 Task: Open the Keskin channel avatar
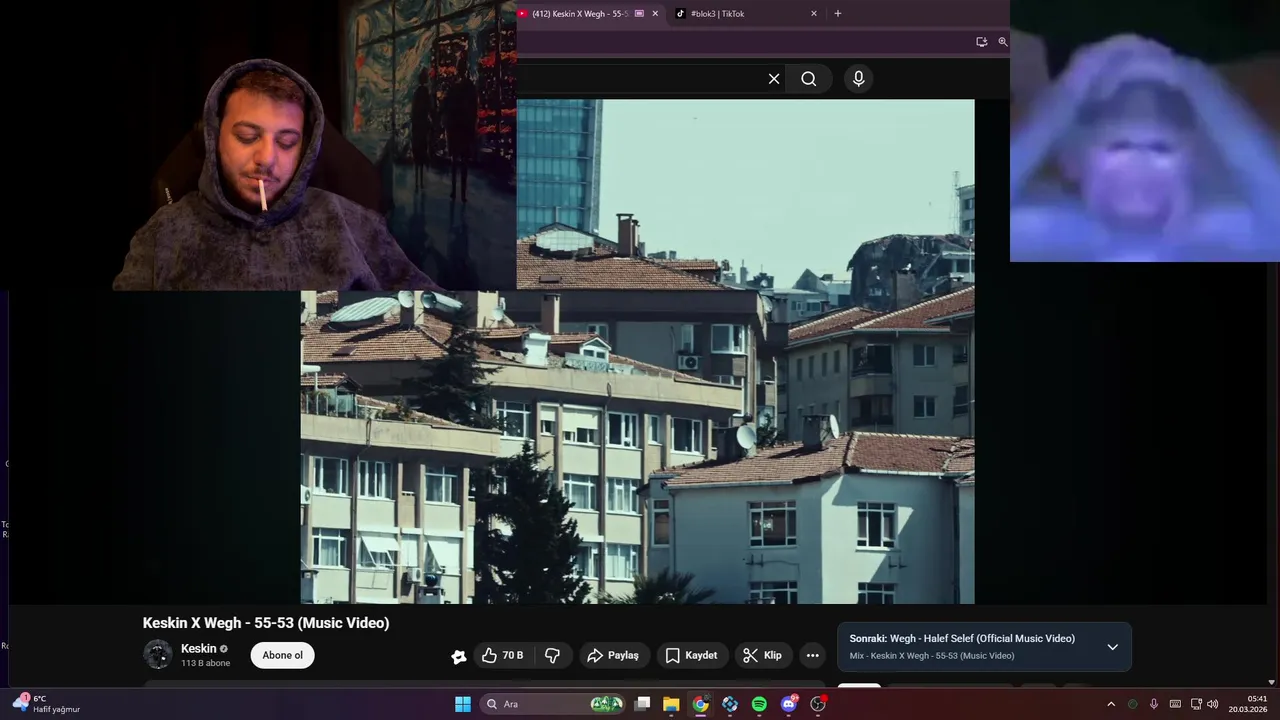[158, 655]
